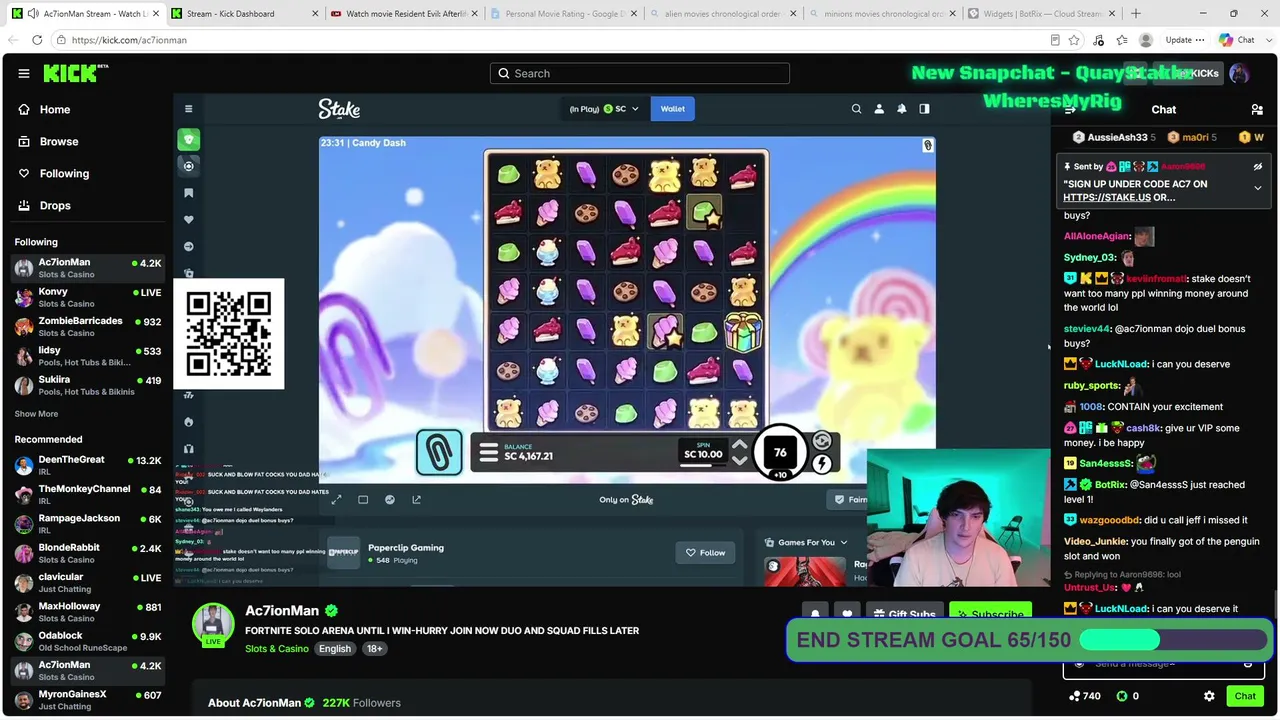Switch to the Personal Movie Rating tab
Image resolution: width=1280 pixels, height=720 pixels.
pos(562,14)
